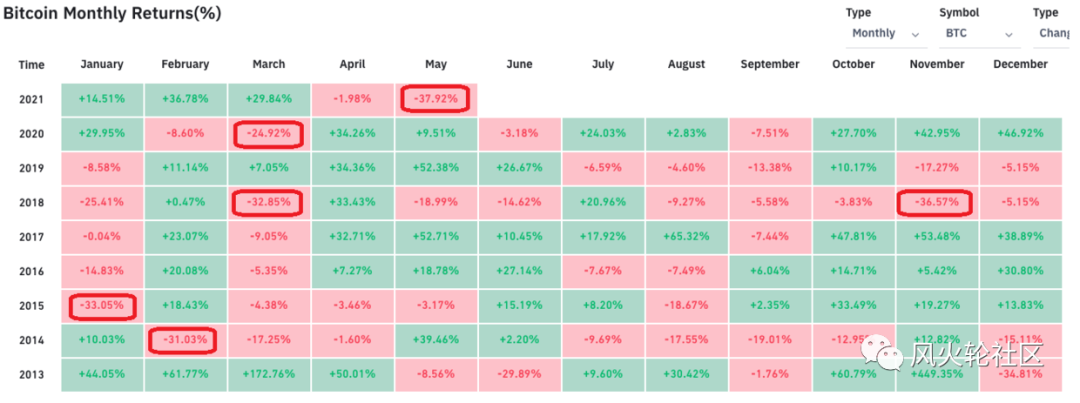Select the +65.32% August 2017 cell
The width and height of the screenshot is (1080, 403).
click(686, 237)
